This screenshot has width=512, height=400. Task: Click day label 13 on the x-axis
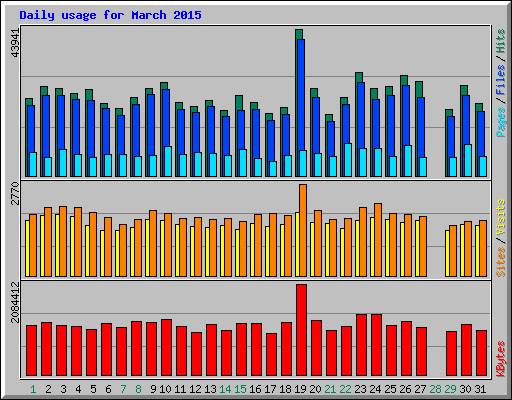[210, 389]
